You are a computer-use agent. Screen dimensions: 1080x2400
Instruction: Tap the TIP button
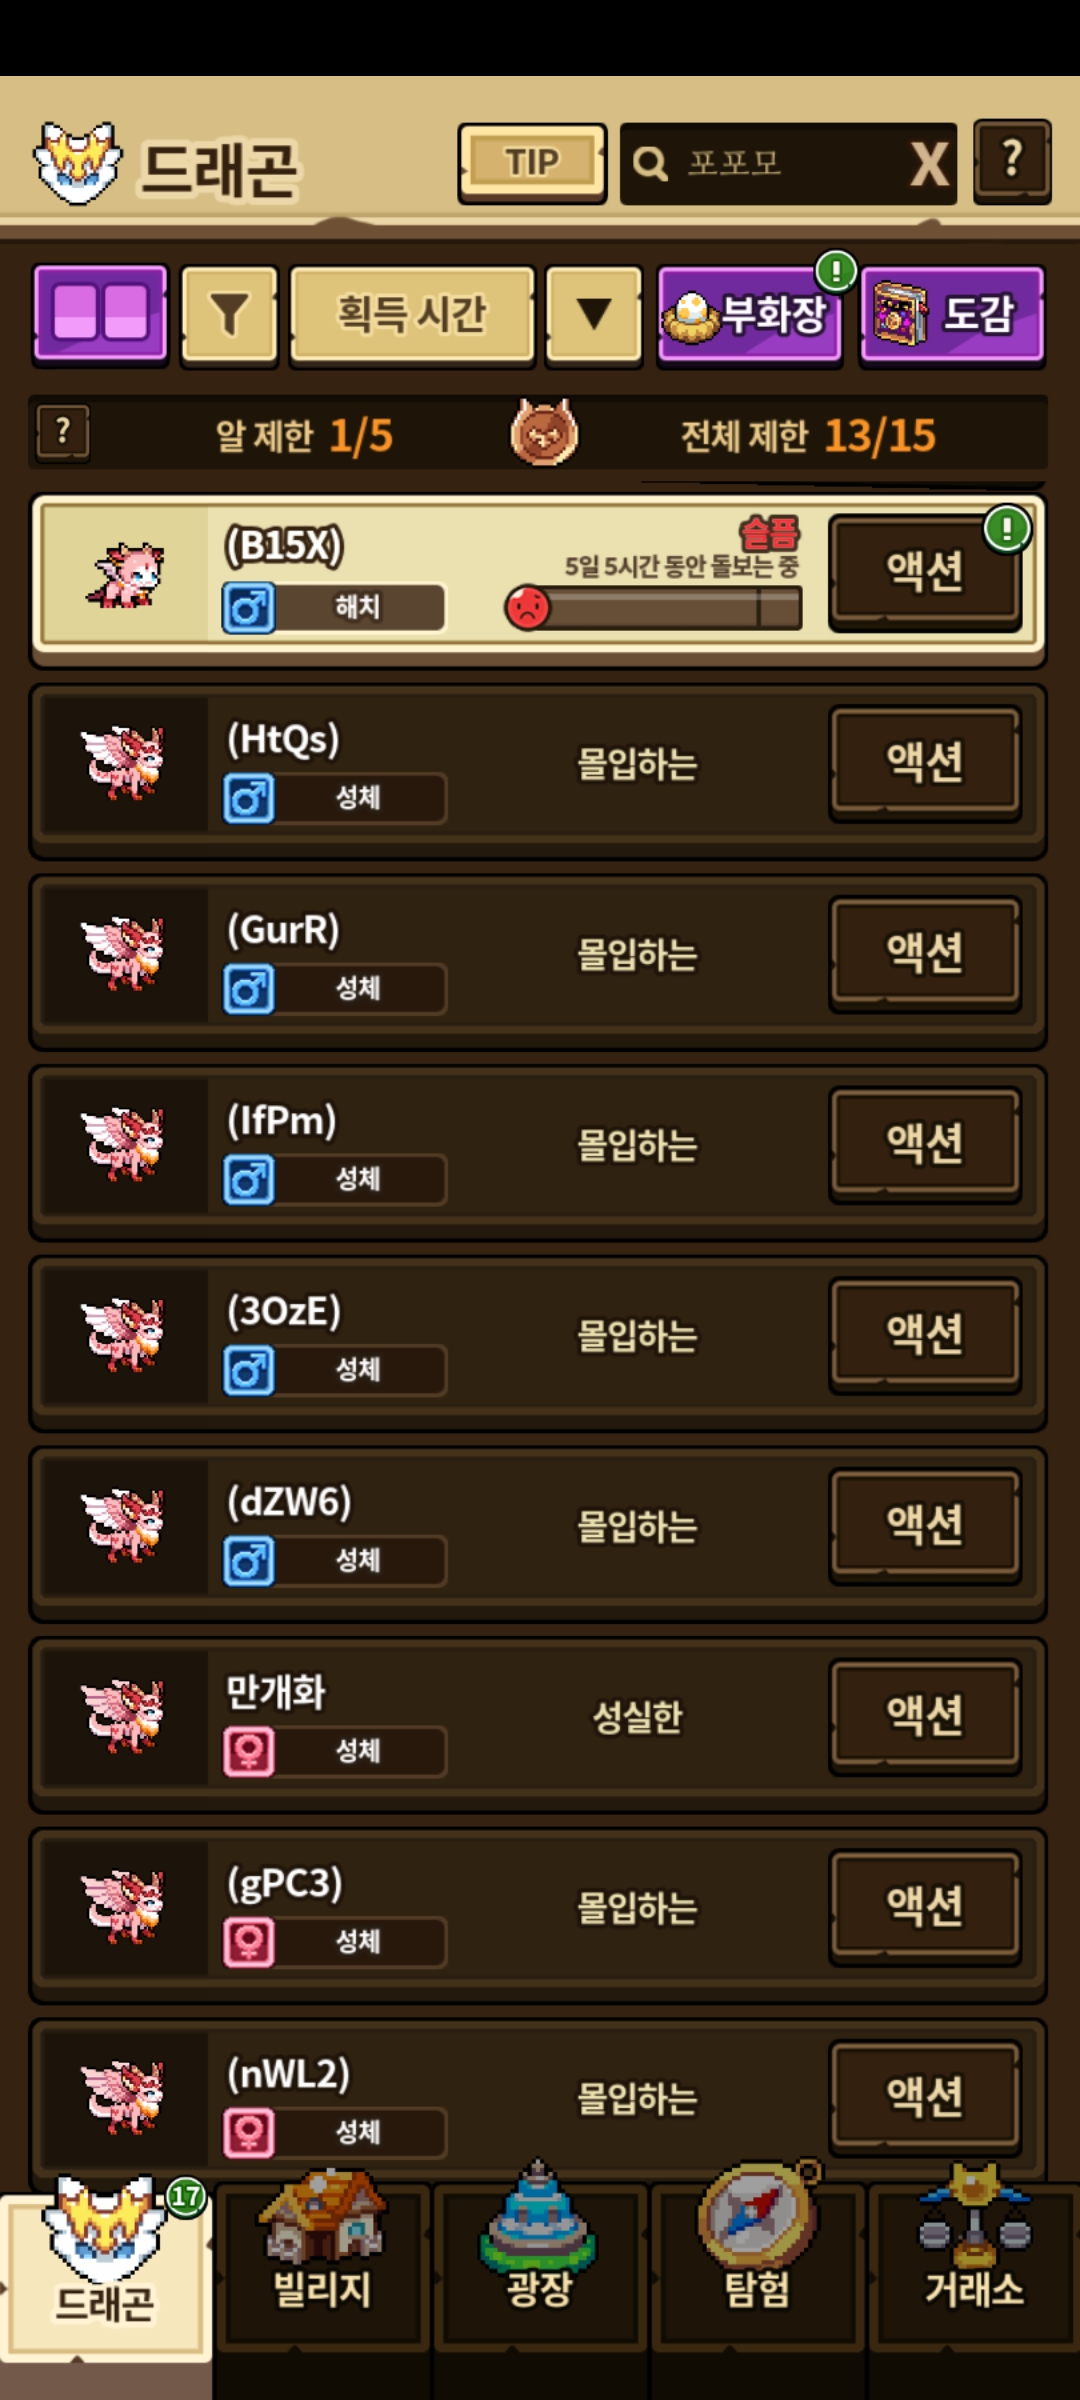532,163
